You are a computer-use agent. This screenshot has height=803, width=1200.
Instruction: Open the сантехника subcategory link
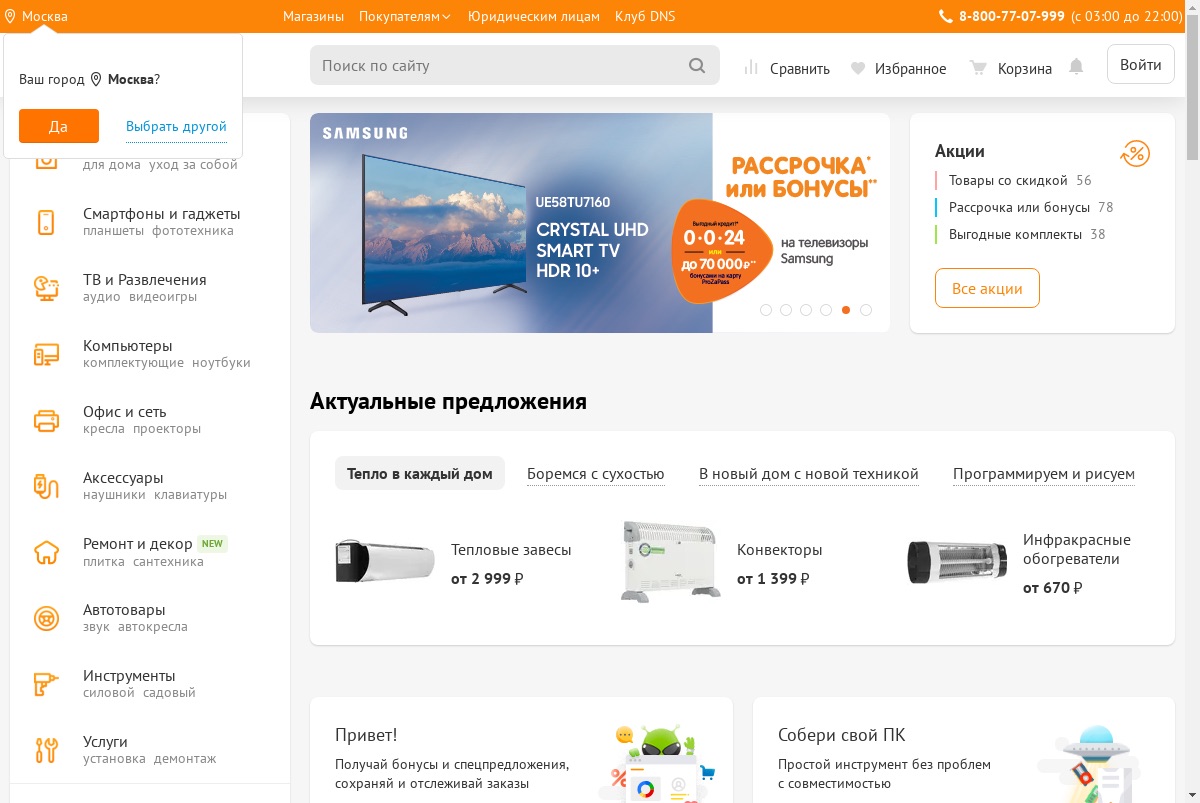168,562
